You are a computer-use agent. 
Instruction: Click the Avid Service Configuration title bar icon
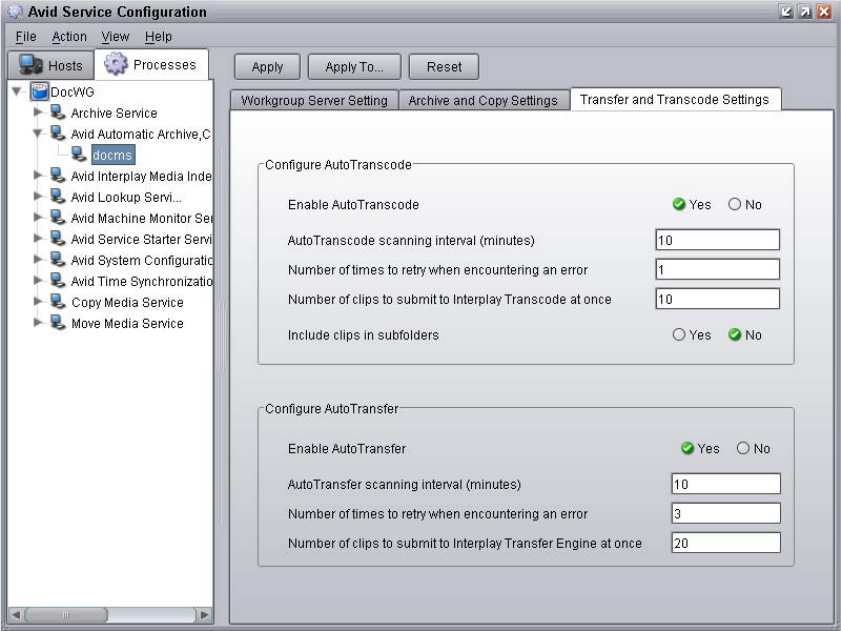[15, 11]
